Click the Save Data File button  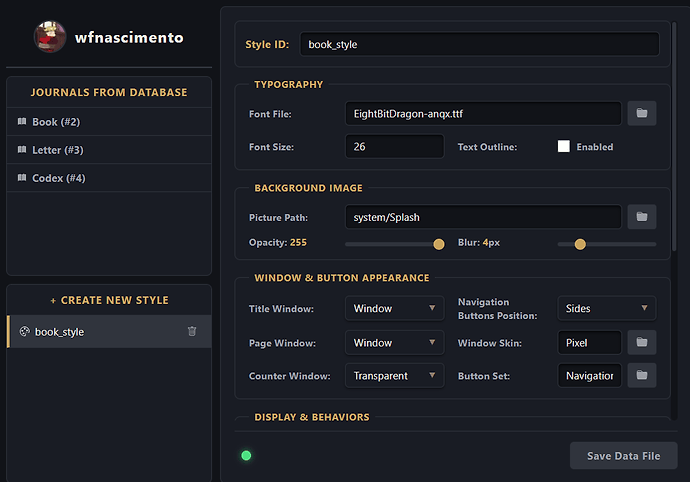coord(624,456)
